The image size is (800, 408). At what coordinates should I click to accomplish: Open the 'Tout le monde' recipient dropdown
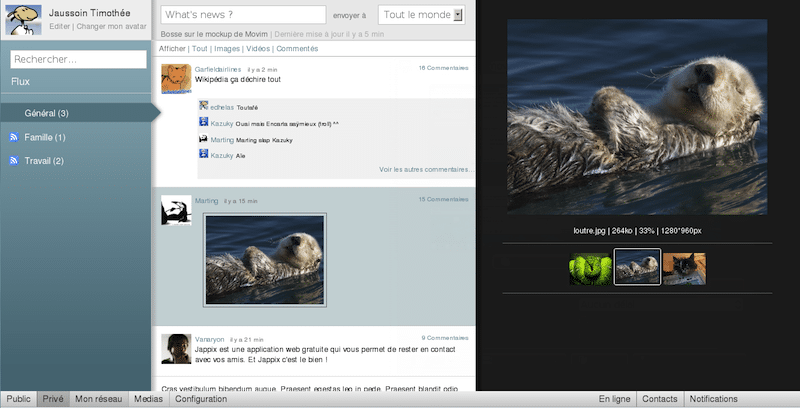[x=421, y=15]
